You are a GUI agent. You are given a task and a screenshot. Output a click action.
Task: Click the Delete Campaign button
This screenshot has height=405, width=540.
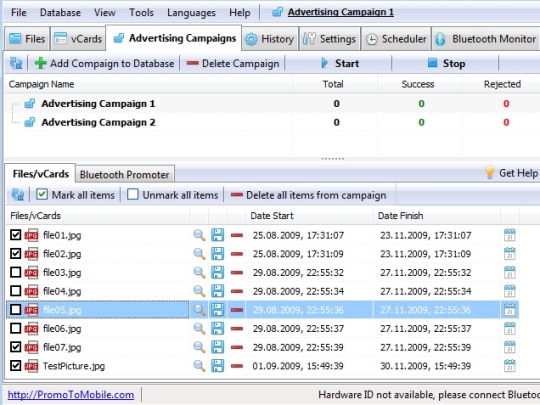tap(233, 63)
